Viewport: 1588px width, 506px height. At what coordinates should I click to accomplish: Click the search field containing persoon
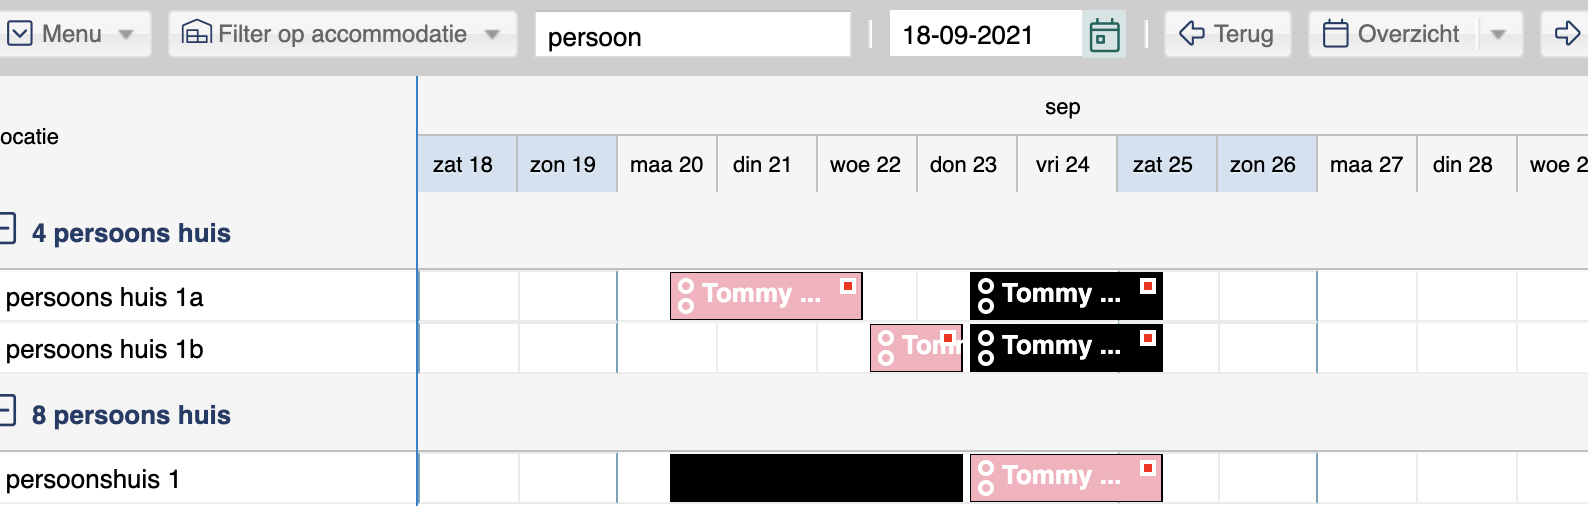point(693,35)
